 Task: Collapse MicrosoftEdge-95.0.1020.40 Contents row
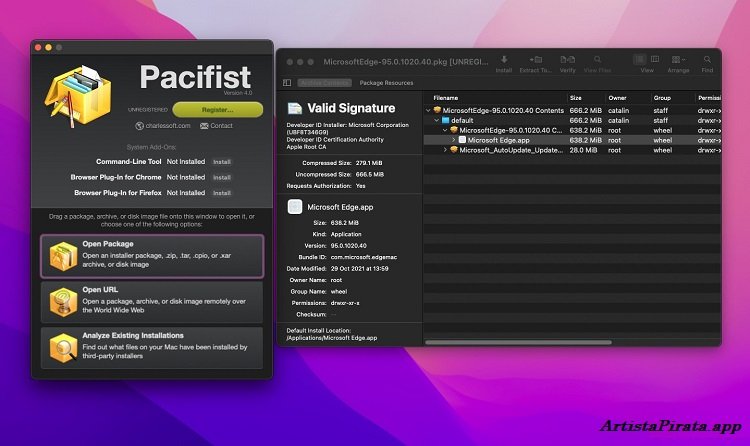pyautogui.click(x=428, y=111)
